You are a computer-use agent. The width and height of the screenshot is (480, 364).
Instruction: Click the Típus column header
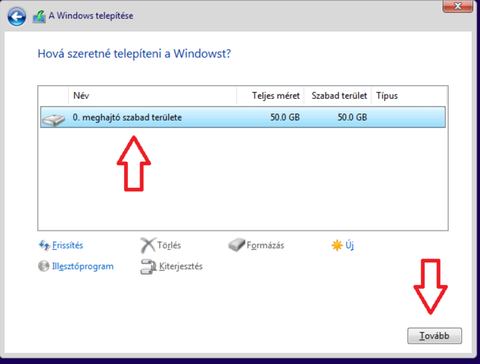coord(409,96)
